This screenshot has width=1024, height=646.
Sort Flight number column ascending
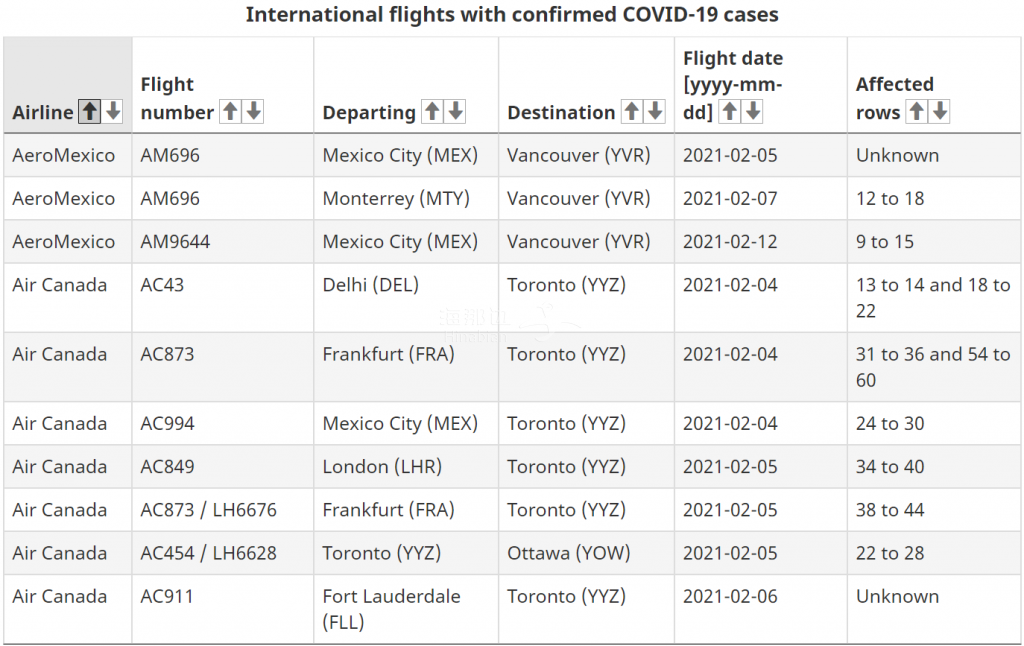[x=230, y=112]
